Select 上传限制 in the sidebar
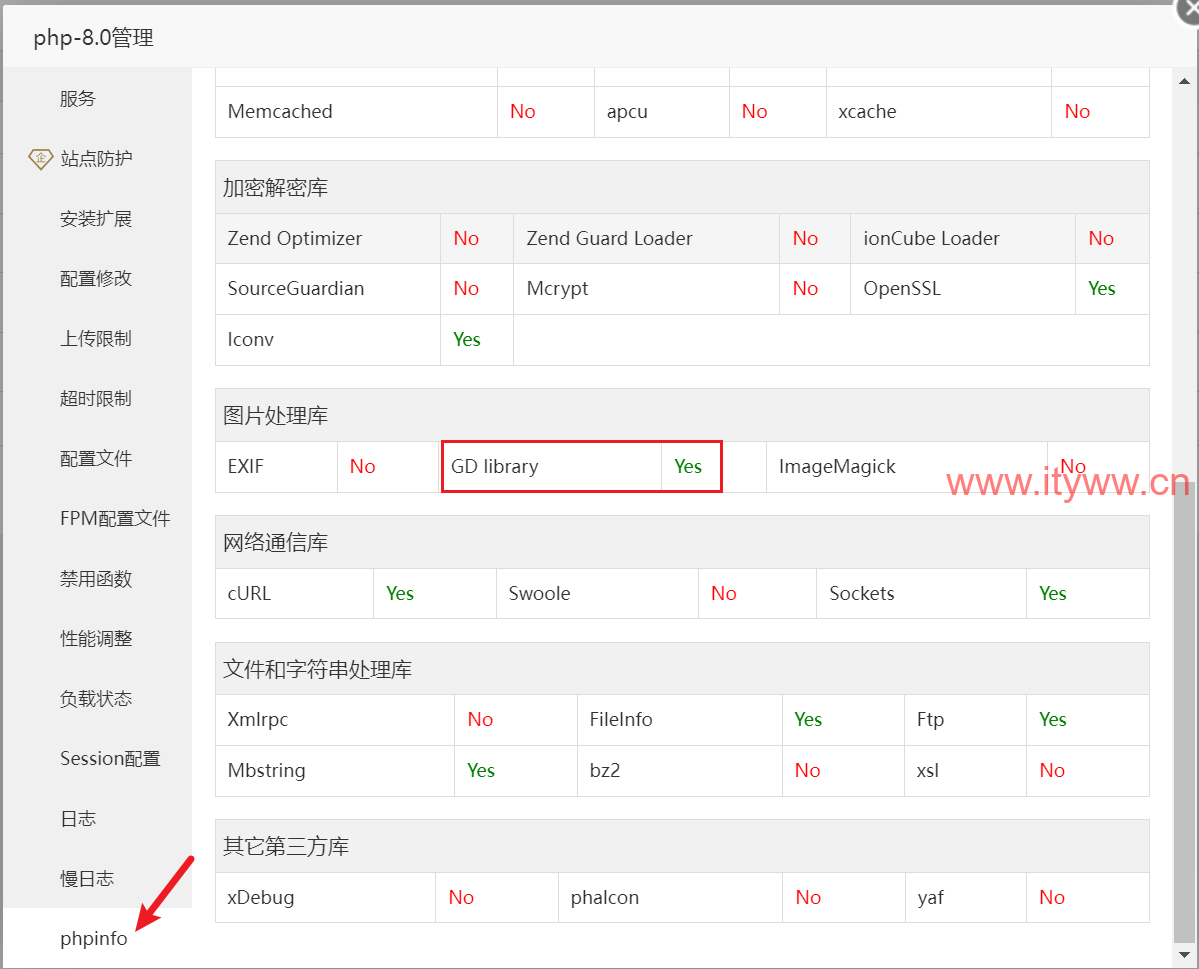Viewport: 1199px width, 969px height. [x=96, y=339]
